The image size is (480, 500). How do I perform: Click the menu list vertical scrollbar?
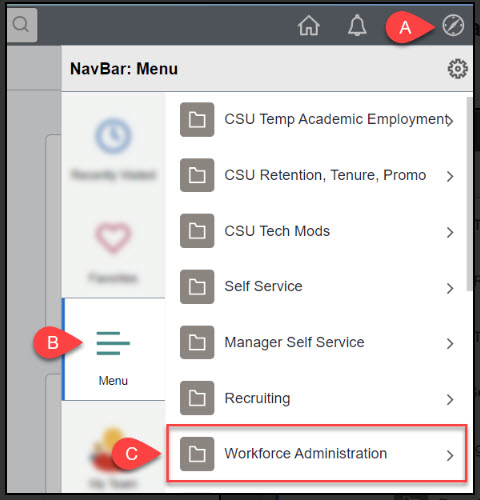469,194
